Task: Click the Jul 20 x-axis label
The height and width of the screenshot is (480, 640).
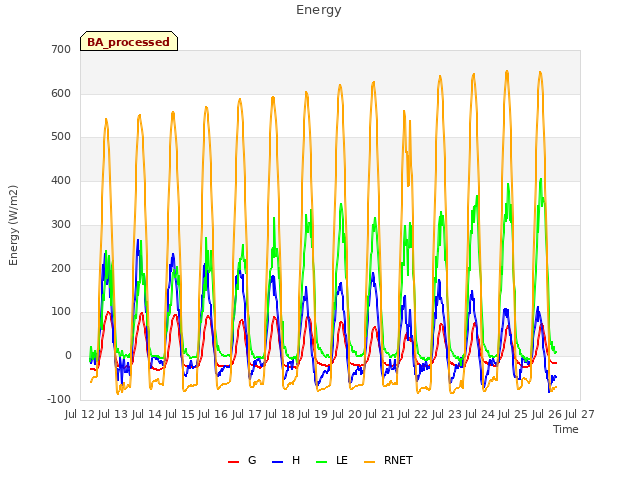Action: click(347, 415)
